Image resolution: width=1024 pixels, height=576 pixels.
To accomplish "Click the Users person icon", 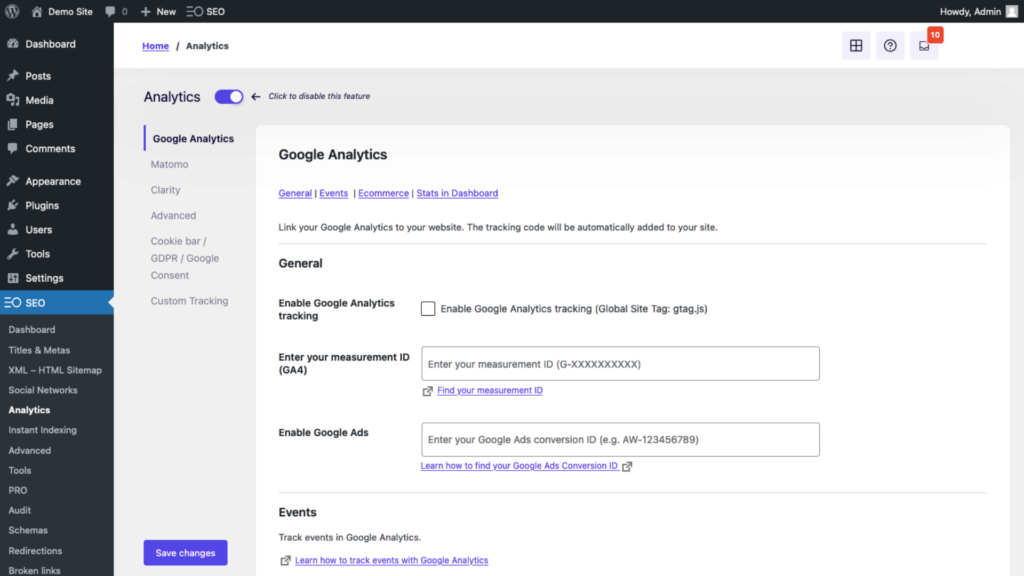I will (12, 229).
